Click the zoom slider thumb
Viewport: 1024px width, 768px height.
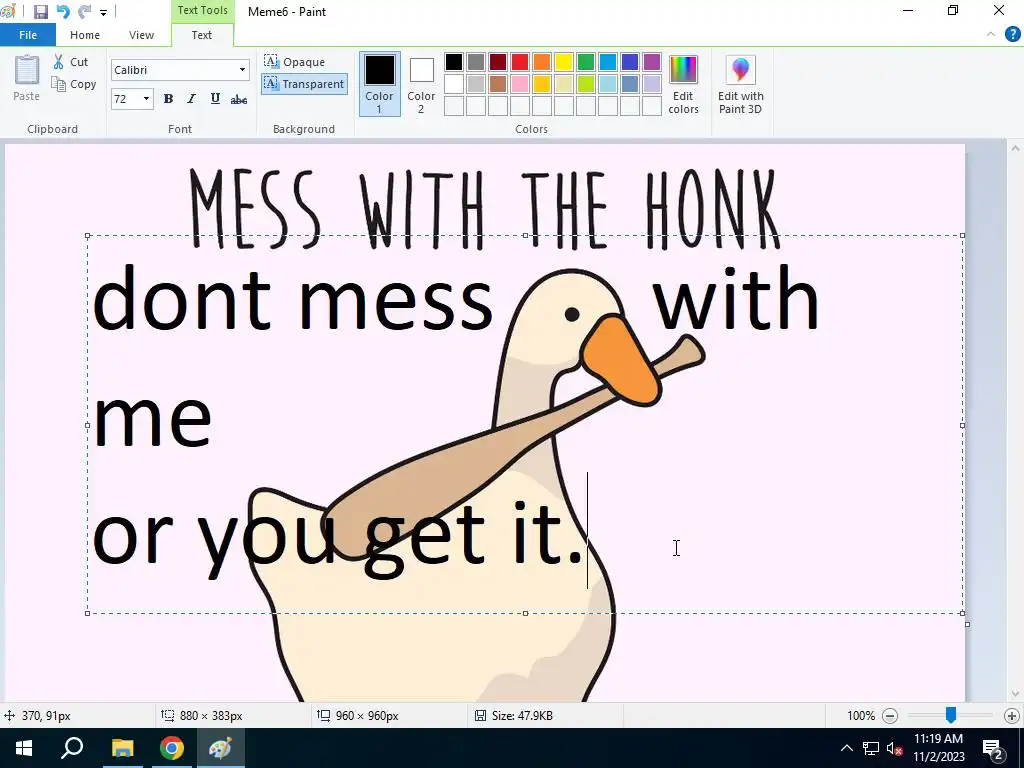pyautogui.click(x=951, y=716)
